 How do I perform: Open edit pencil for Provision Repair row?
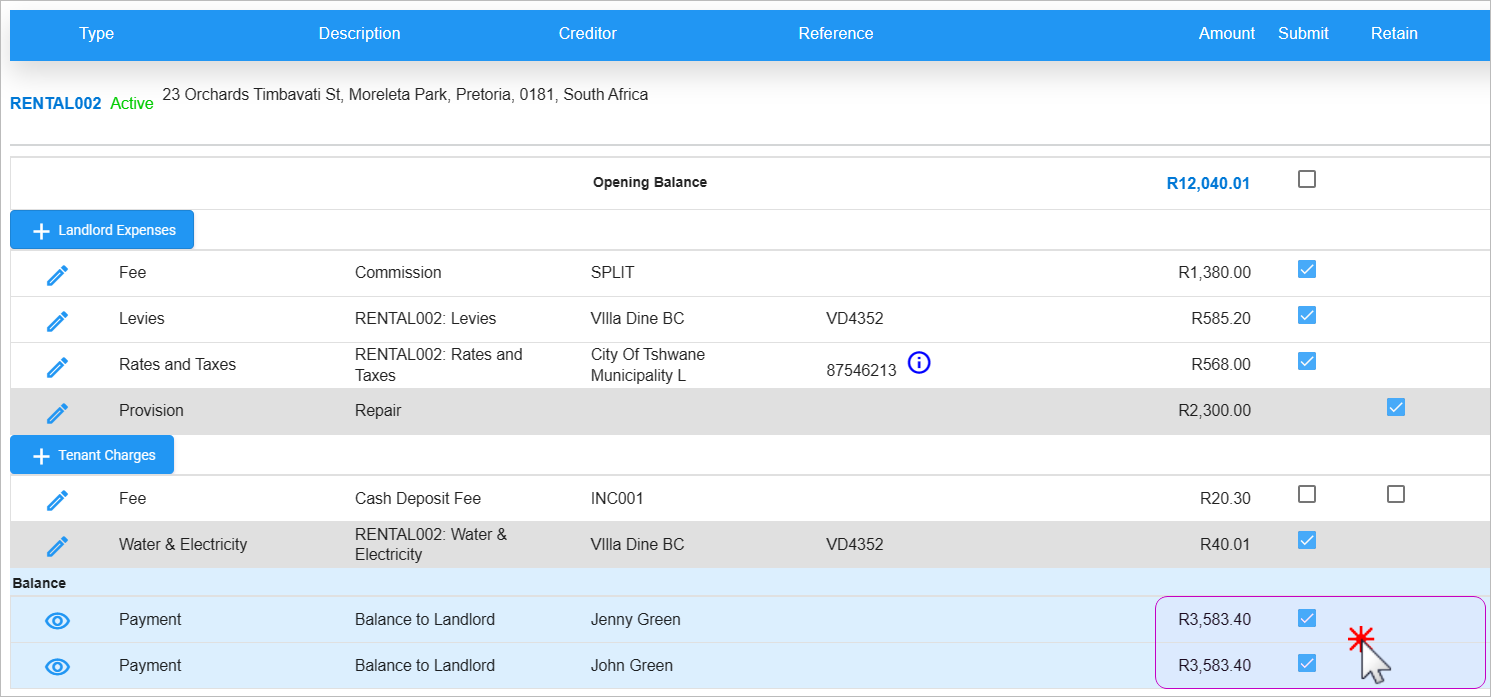point(58,412)
